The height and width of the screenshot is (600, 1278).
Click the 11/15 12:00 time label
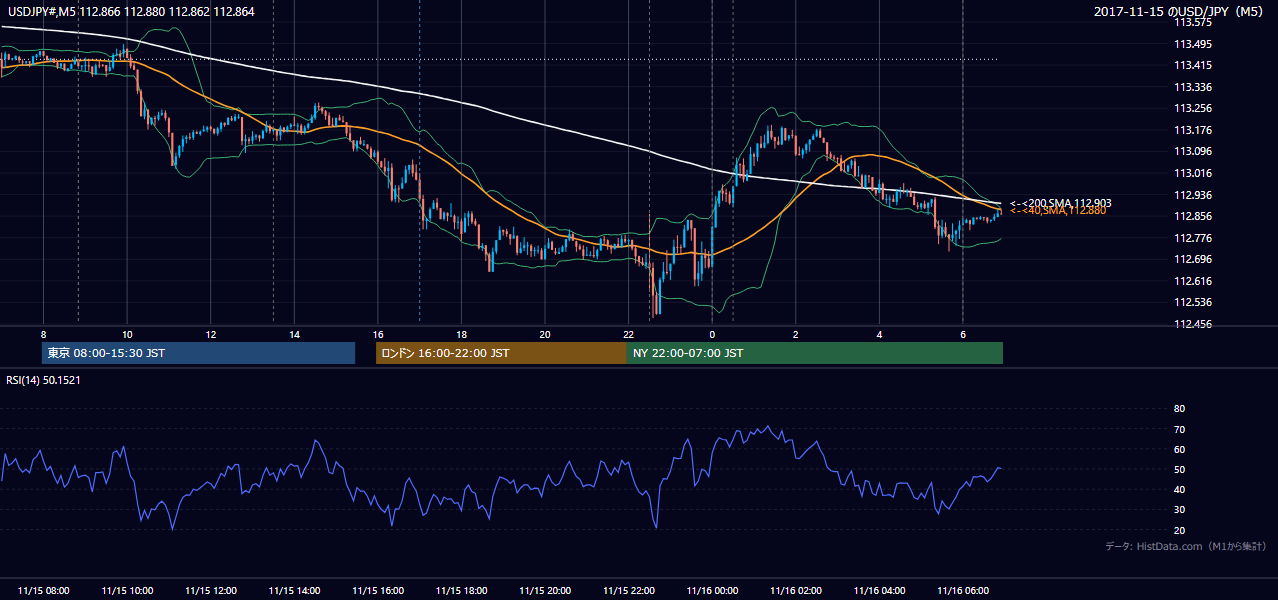[x=210, y=591]
